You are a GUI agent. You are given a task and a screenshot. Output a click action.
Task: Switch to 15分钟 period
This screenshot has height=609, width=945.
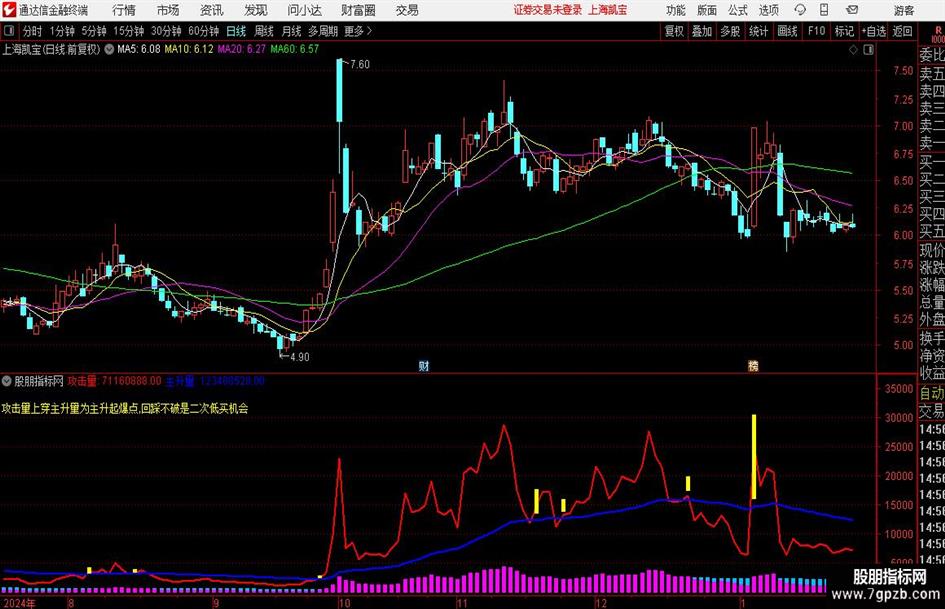click(129, 31)
